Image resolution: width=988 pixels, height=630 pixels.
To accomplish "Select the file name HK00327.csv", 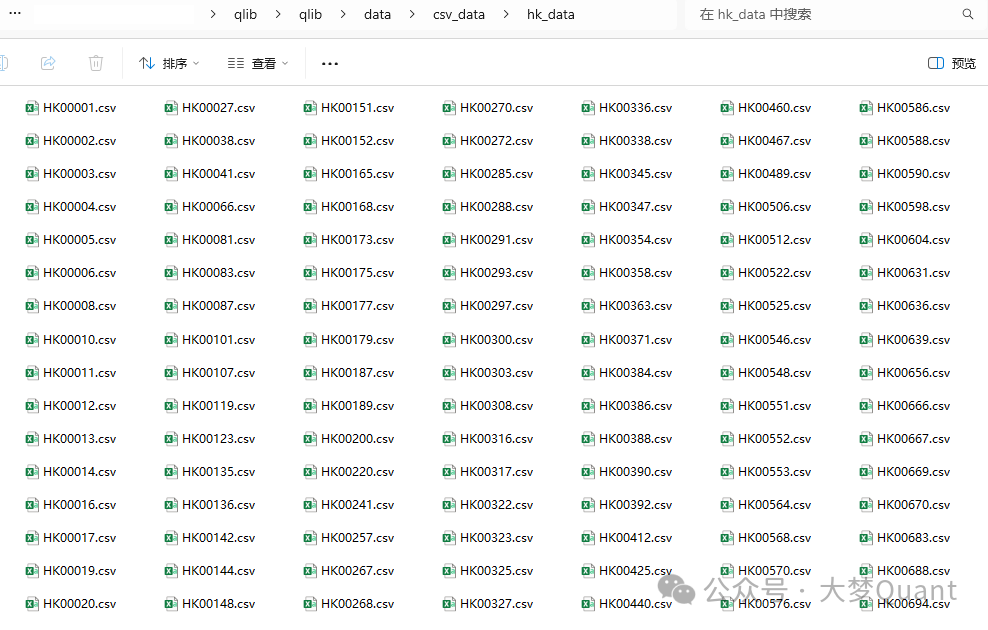I will click(x=497, y=604).
